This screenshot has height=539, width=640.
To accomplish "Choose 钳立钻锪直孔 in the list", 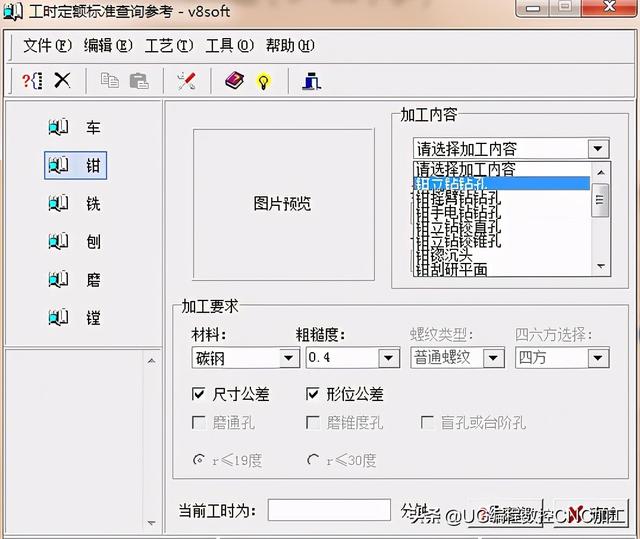I will point(502,226).
